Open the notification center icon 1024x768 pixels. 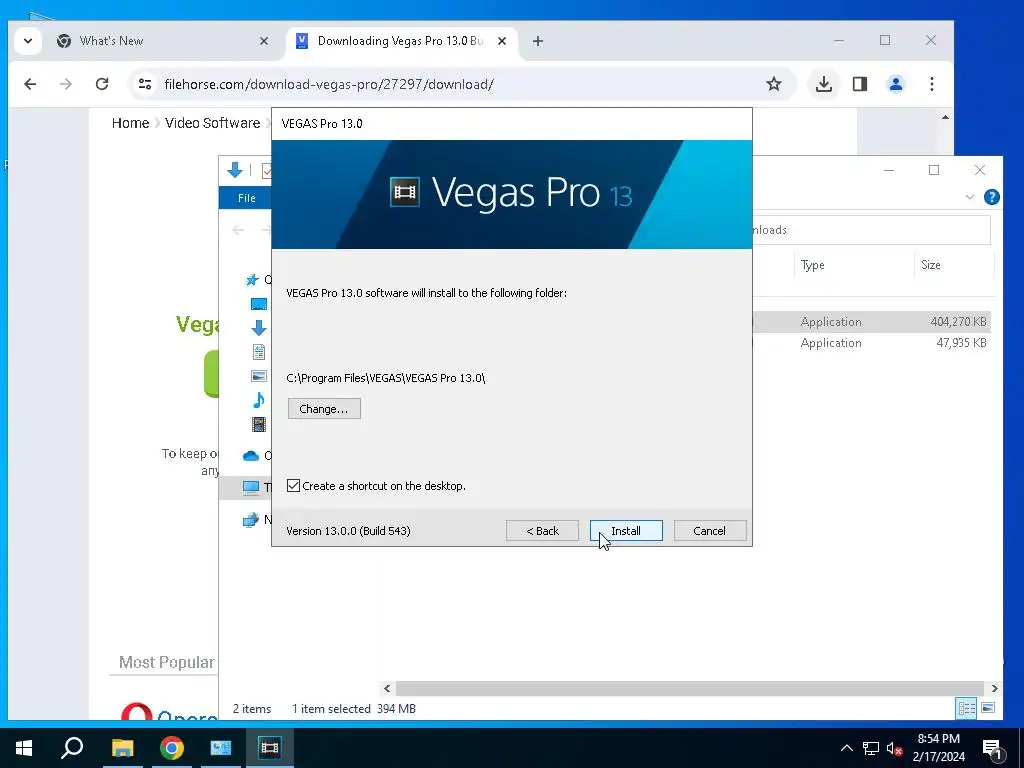click(x=992, y=748)
